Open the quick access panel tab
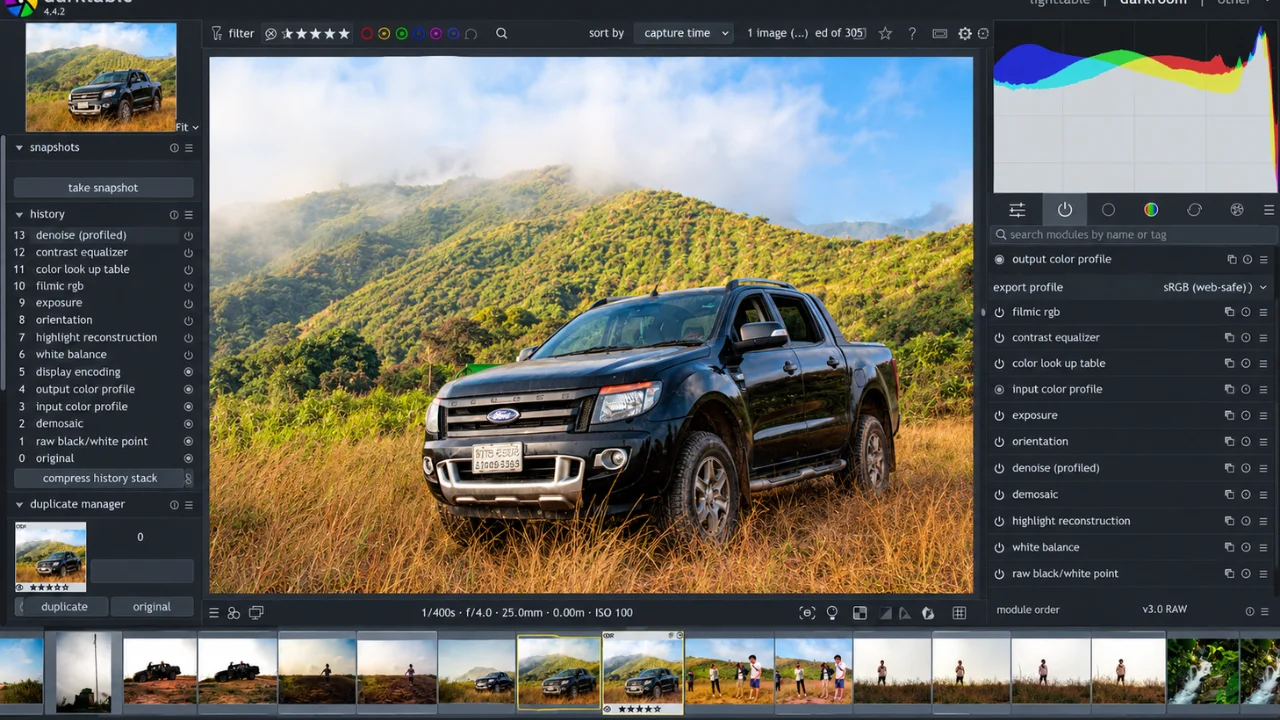 [1017, 210]
